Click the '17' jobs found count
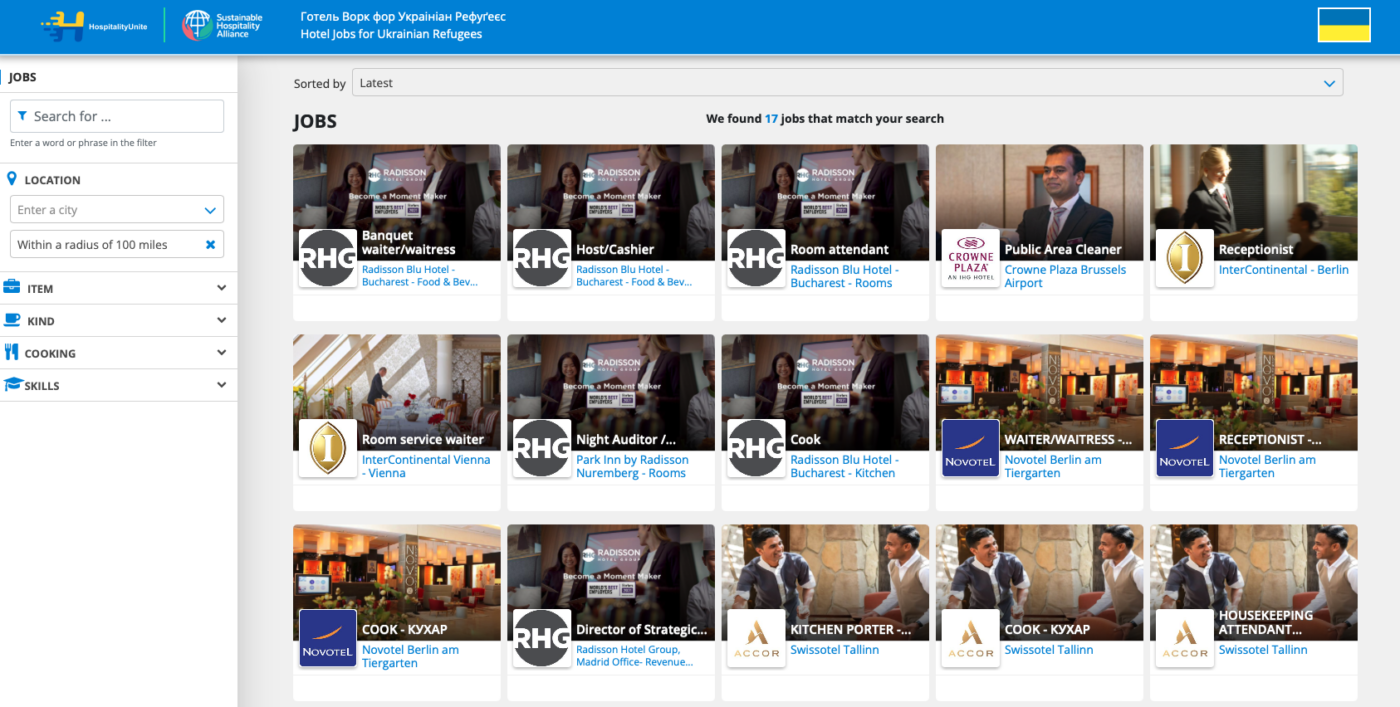The width and height of the screenshot is (1400, 707). point(771,118)
